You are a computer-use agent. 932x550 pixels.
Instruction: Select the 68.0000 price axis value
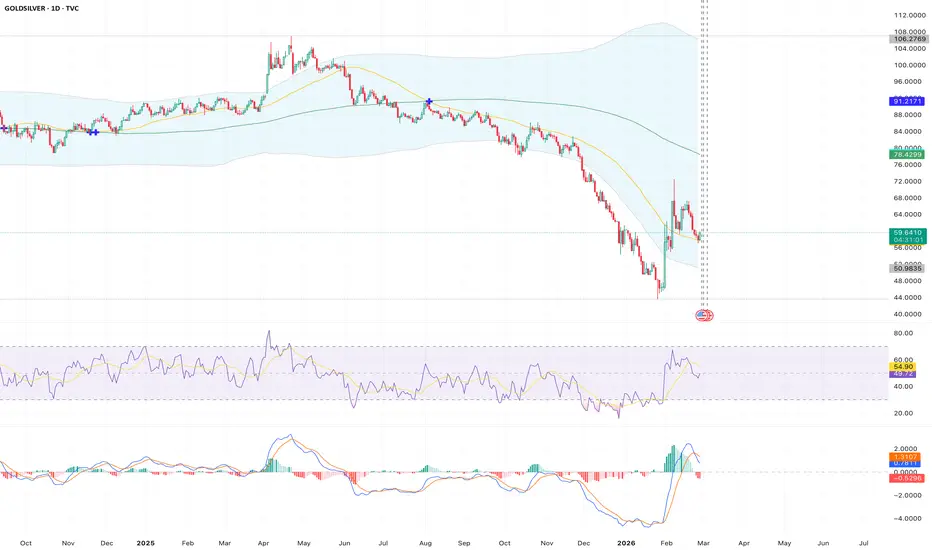pos(909,198)
